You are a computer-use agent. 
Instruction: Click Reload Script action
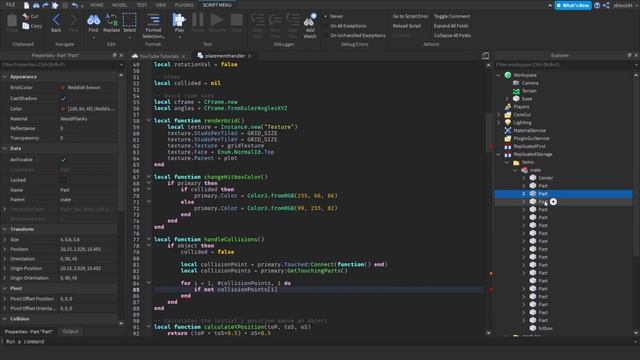coord(407,26)
